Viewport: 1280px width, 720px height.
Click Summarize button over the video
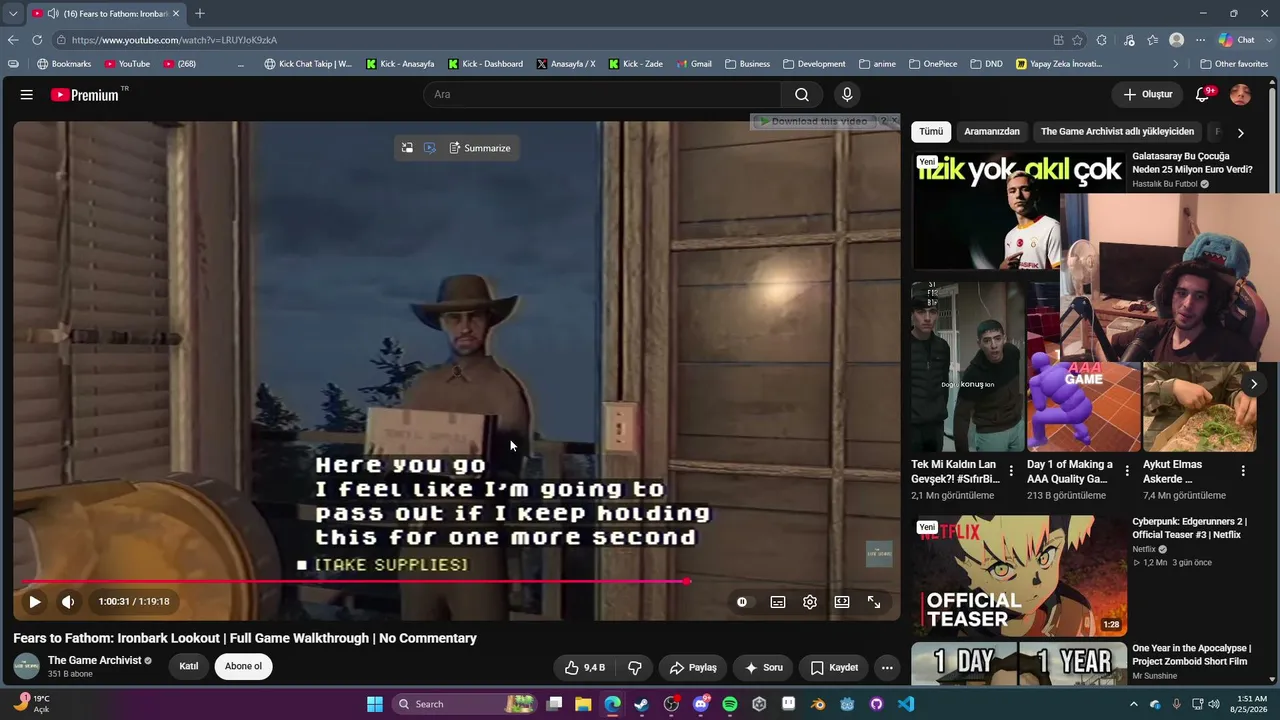[x=480, y=148]
